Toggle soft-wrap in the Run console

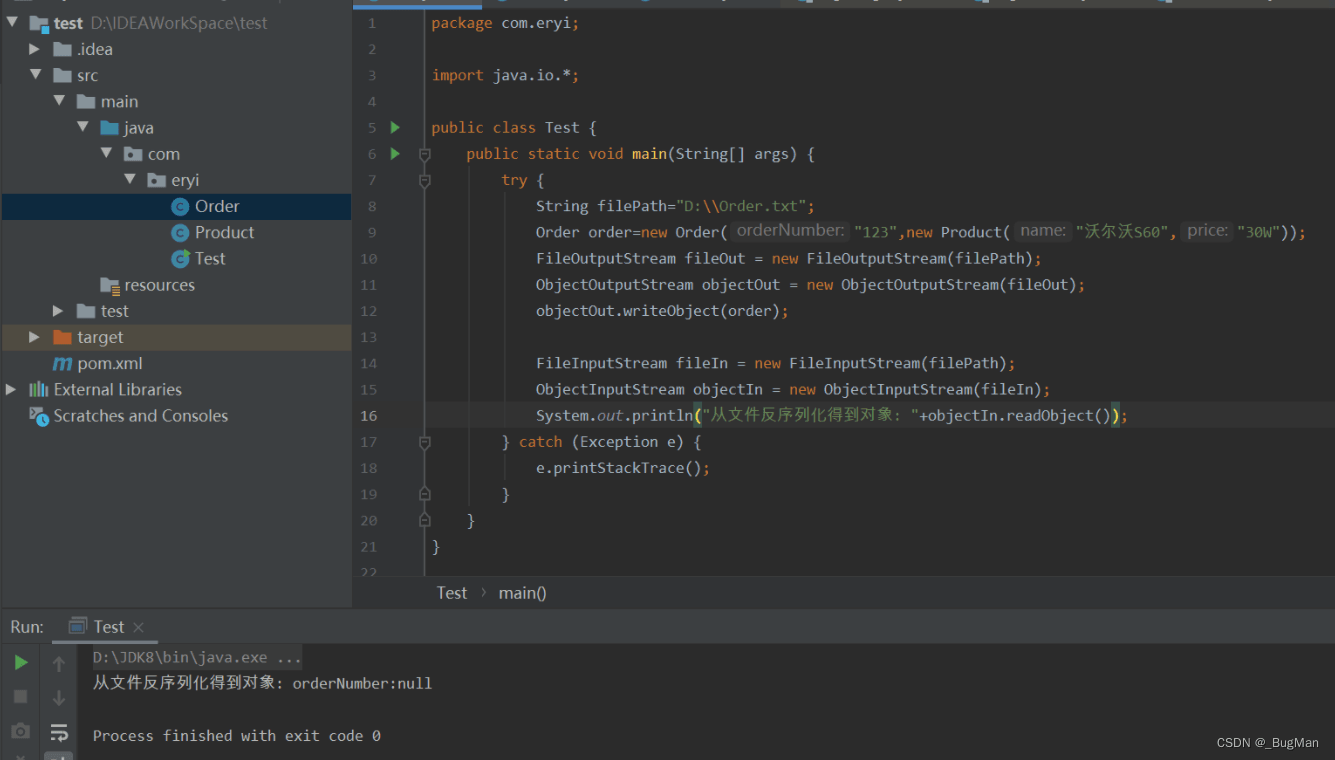(x=59, y=732)
